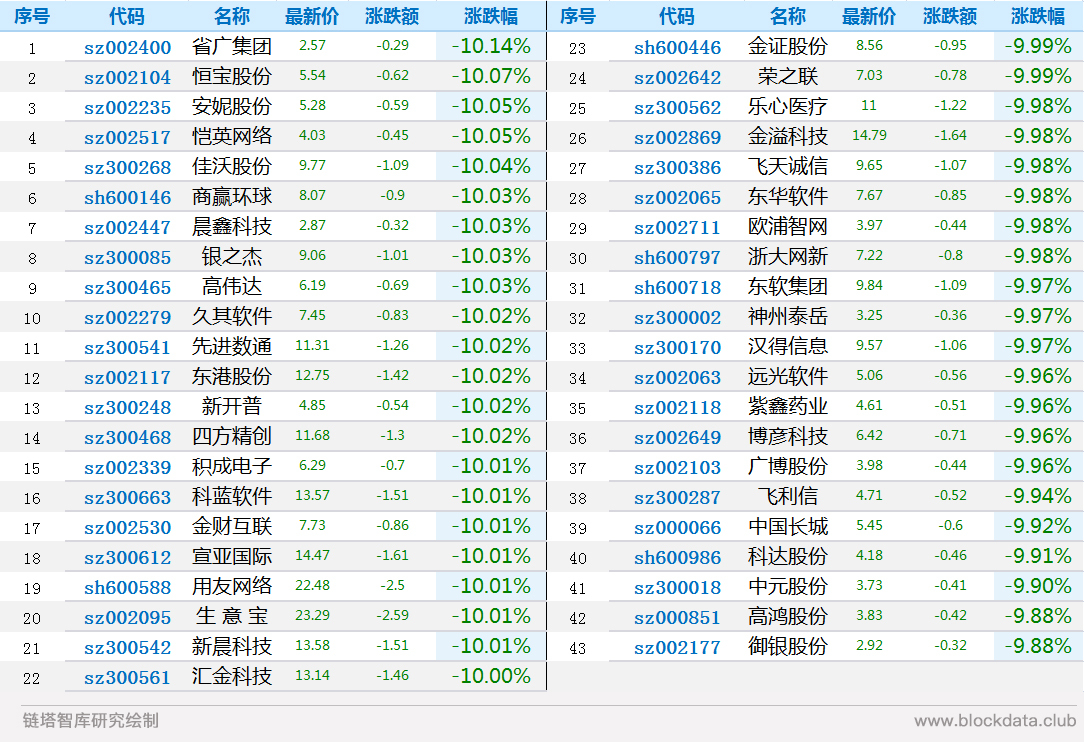Select stock name 东软集团
1084x742 pixels.
point(787,286)
